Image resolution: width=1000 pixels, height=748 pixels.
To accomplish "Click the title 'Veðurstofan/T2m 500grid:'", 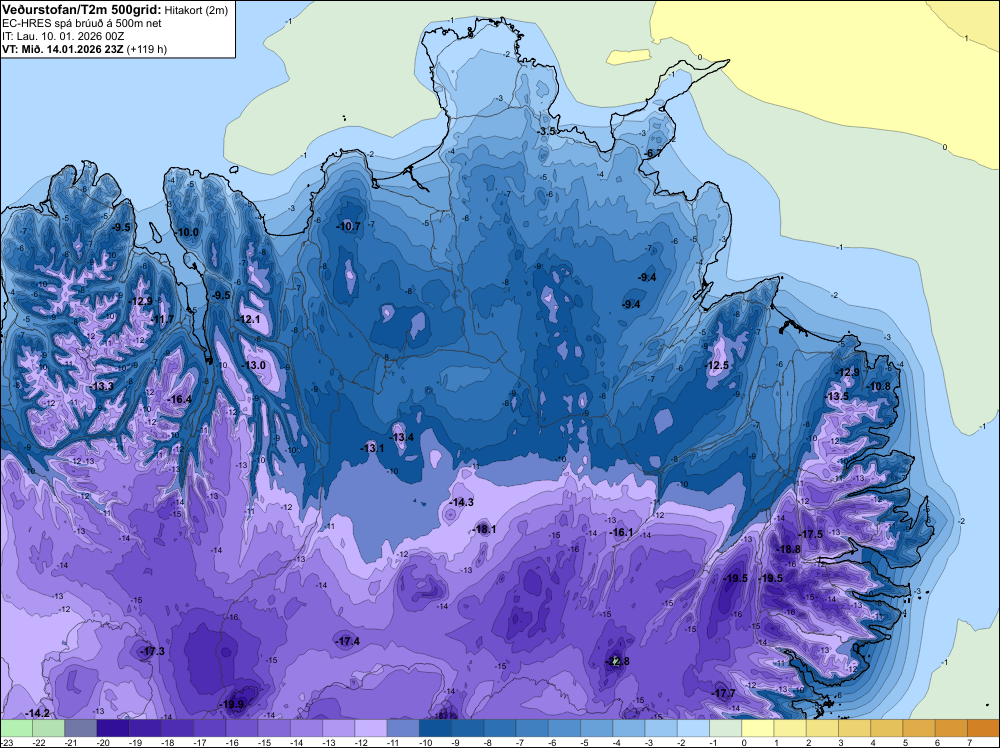I will pyautogui.click(x=82, y=10).
